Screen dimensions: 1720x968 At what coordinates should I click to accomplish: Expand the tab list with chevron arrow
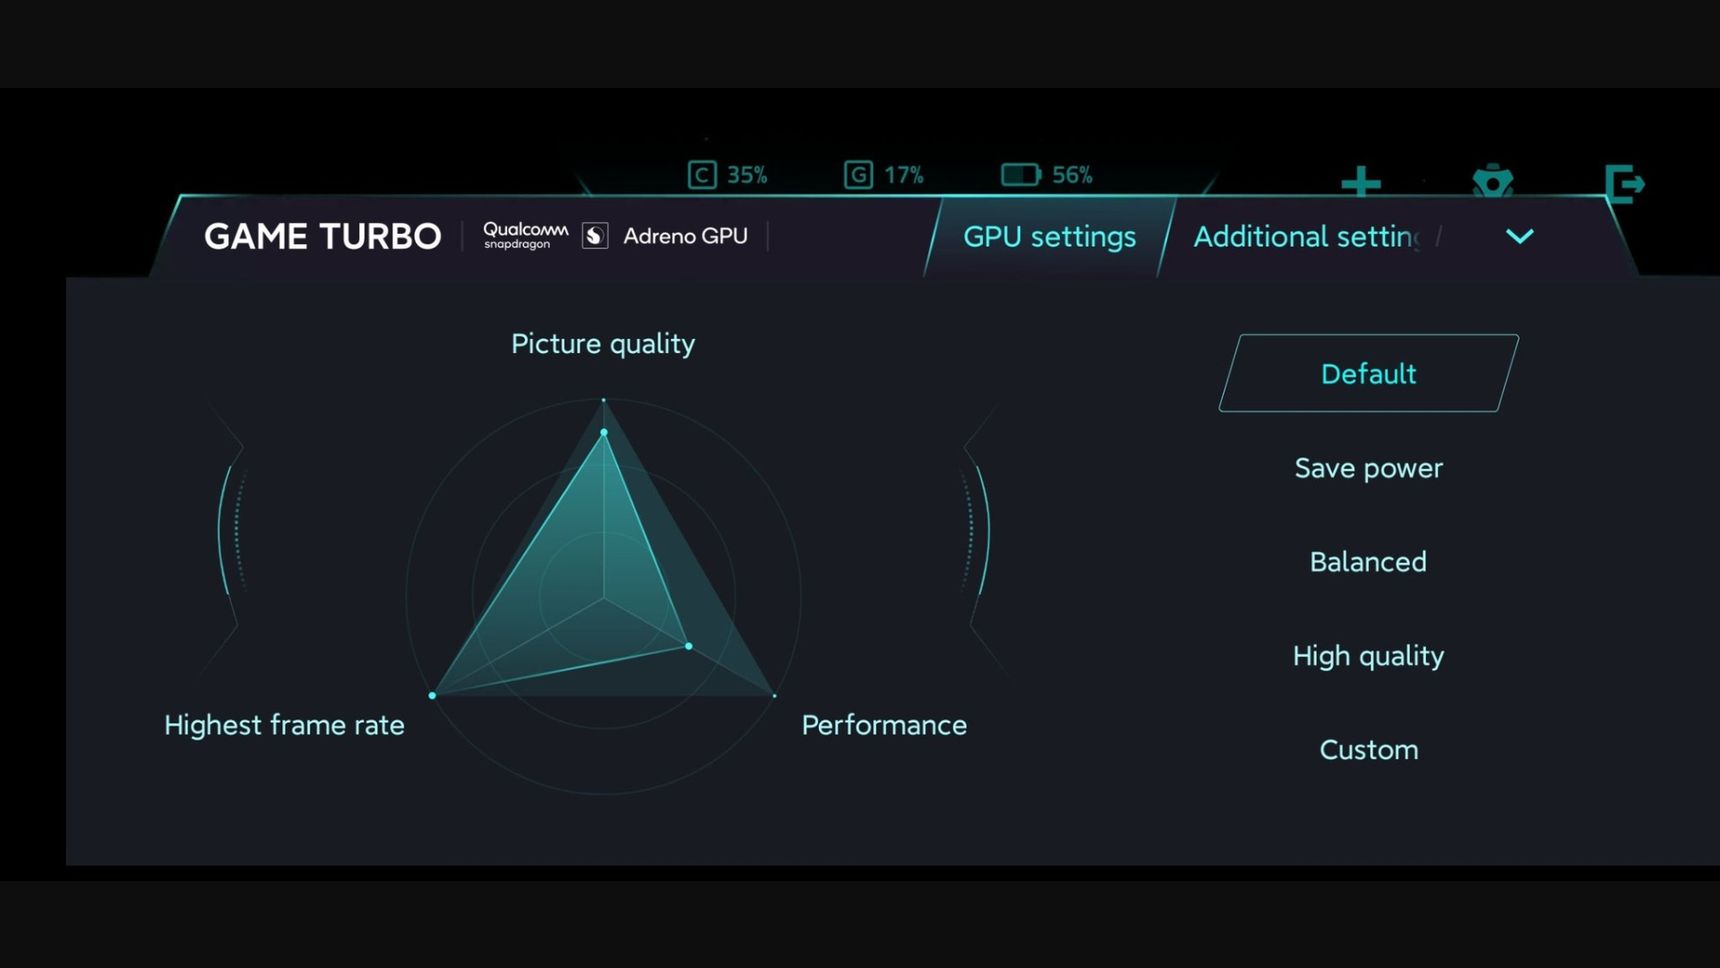1520,237
